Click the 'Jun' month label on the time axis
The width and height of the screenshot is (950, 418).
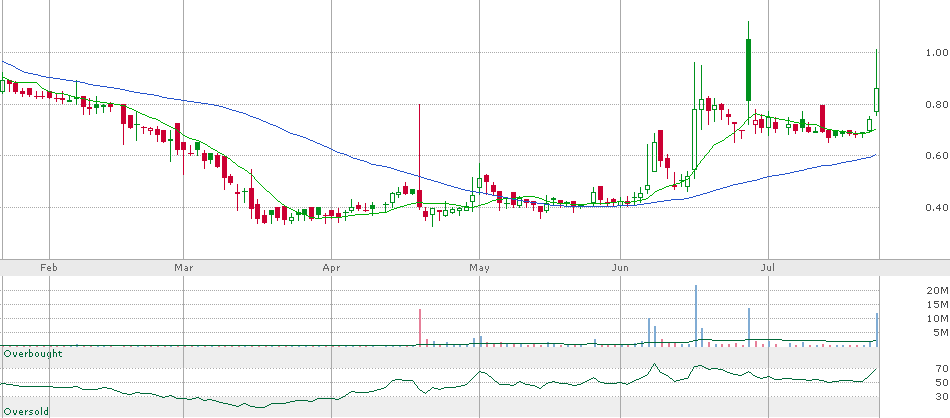tap(619, 268)
